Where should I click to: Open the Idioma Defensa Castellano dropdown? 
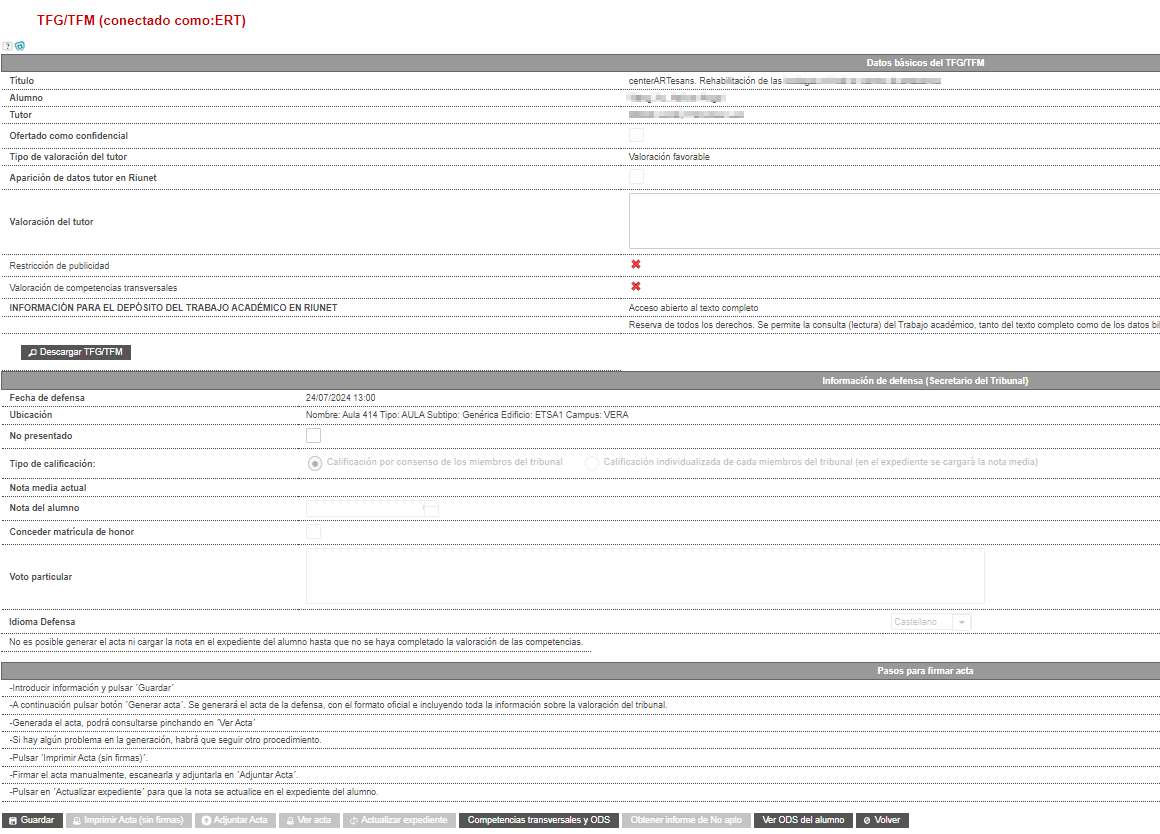tap(931, 622)
